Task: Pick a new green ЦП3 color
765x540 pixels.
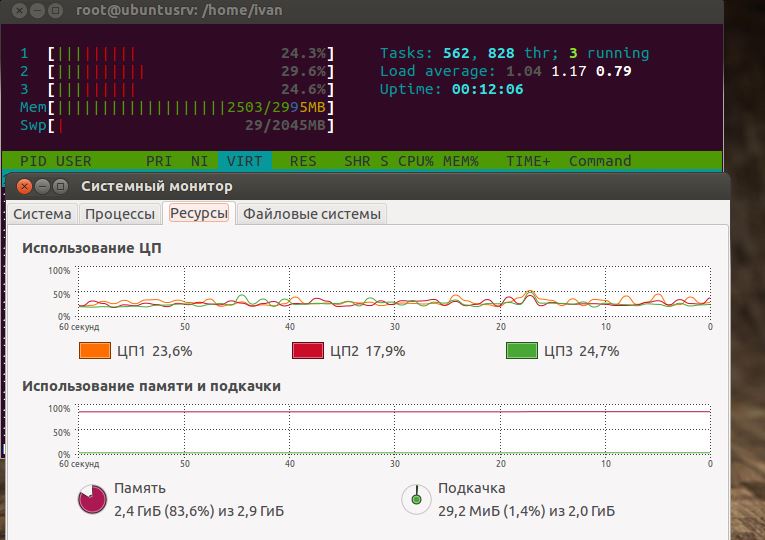Action: [521, 351]
